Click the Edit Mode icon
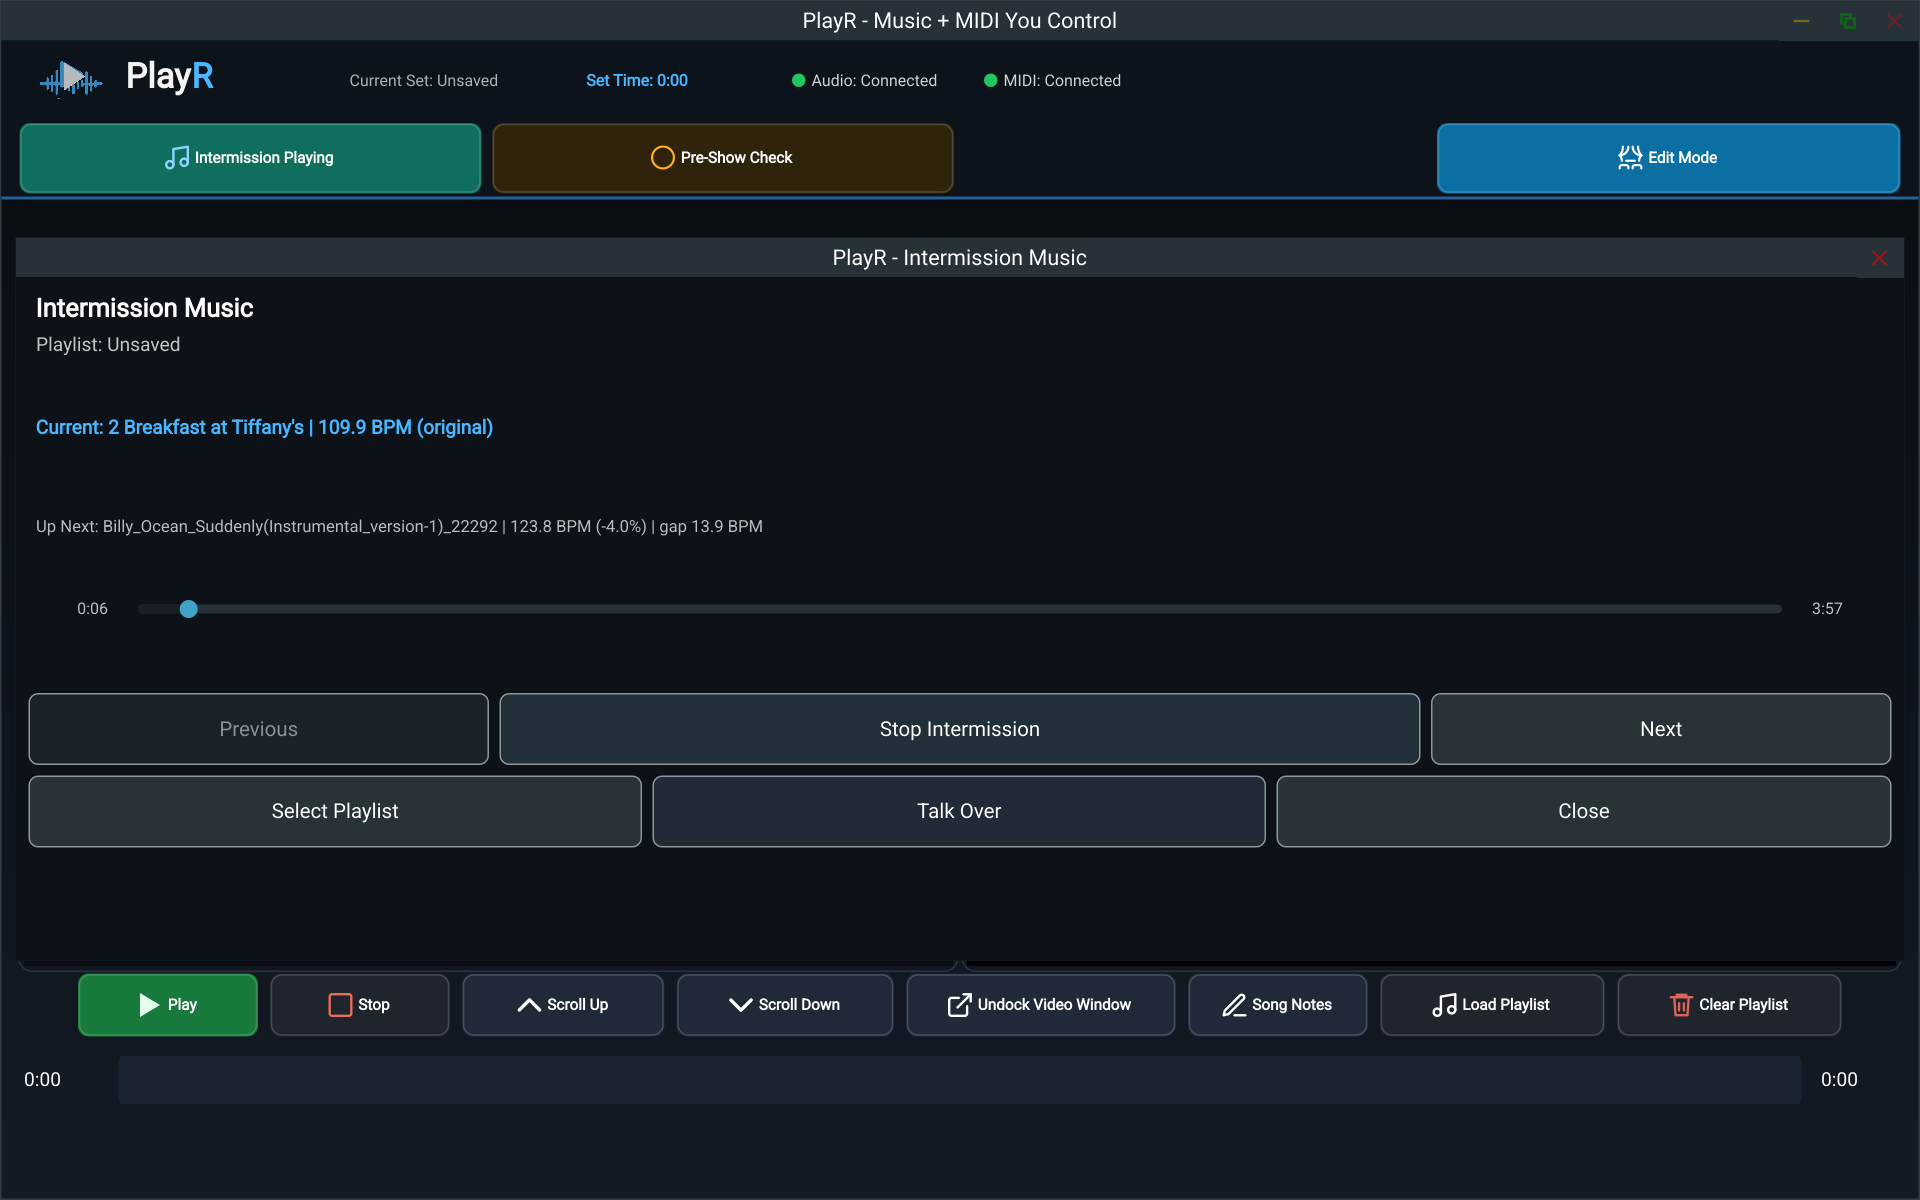This screenshot has width=1920, height=1200. (1630, 158)
